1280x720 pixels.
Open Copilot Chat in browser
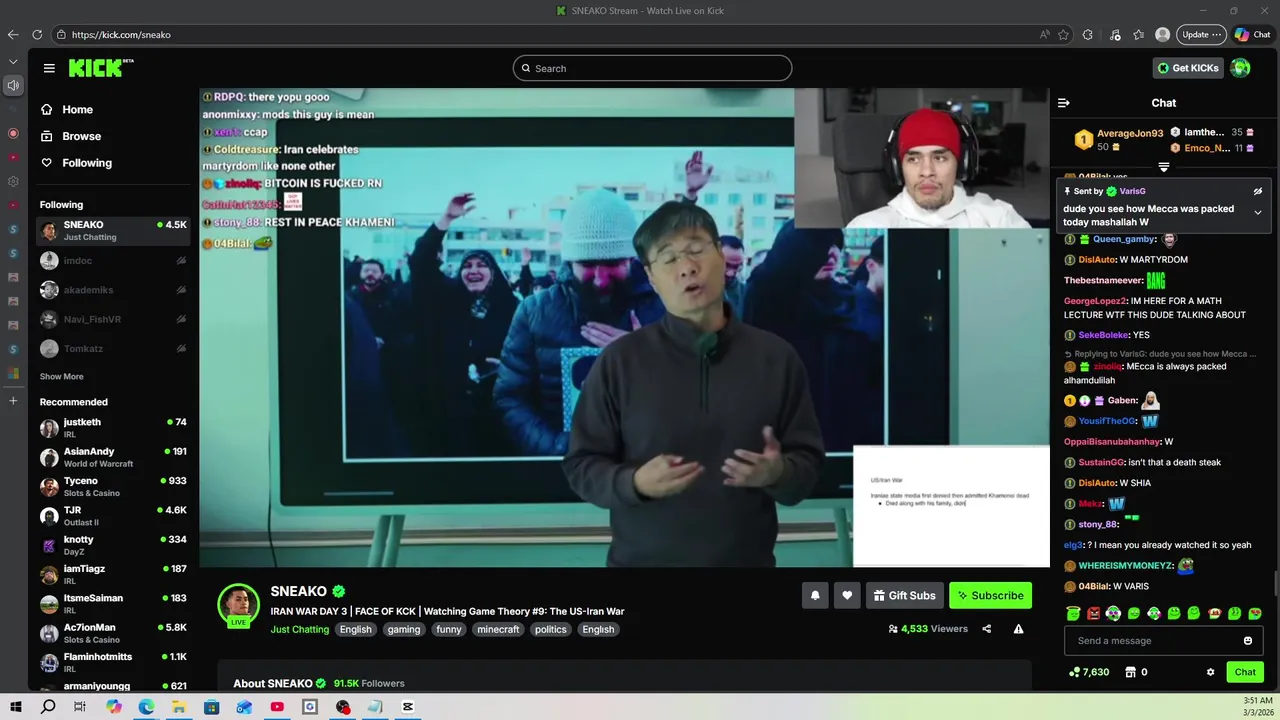click(x=1252, y=34)
